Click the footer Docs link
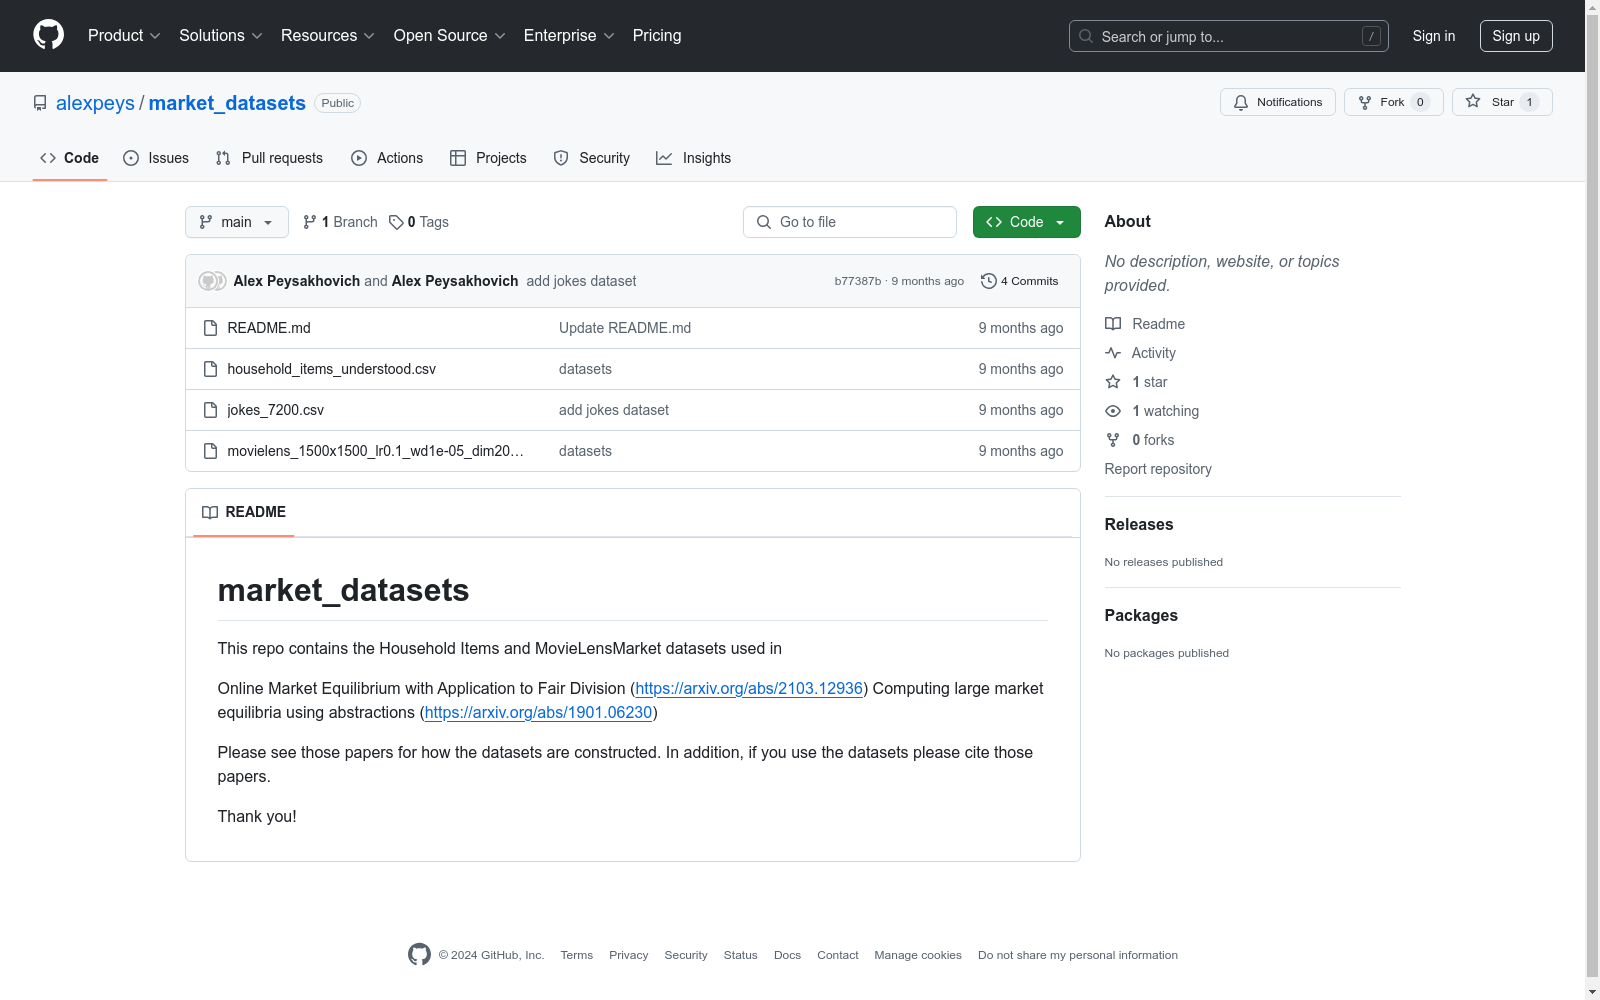This screenshot has height=1000, width=1600. tap(788, 955)
